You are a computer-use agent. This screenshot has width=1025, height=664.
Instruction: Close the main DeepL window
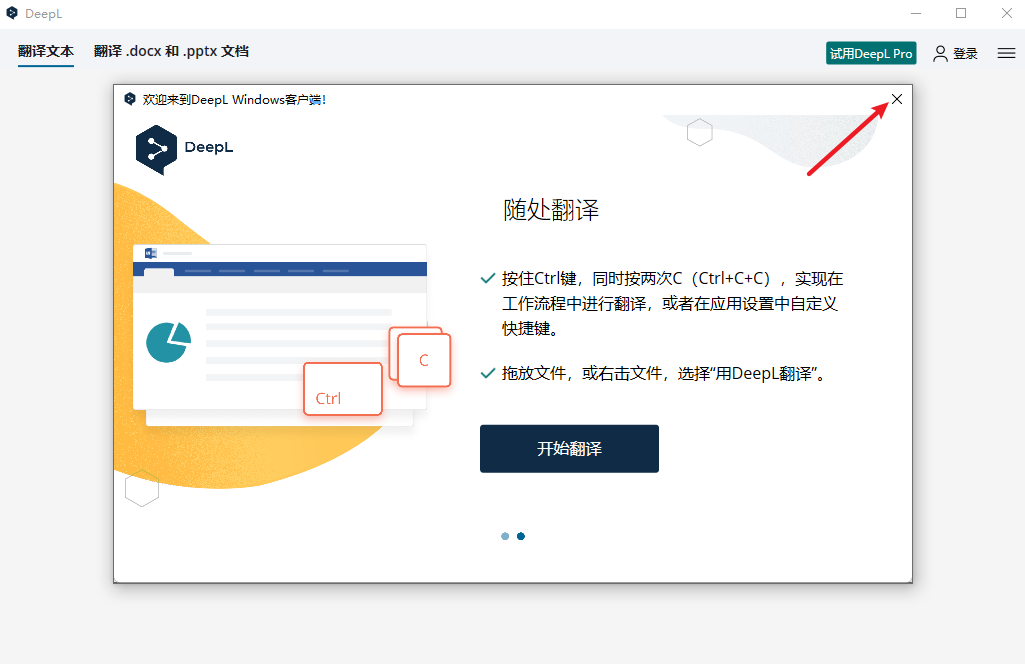[1007, 13]
